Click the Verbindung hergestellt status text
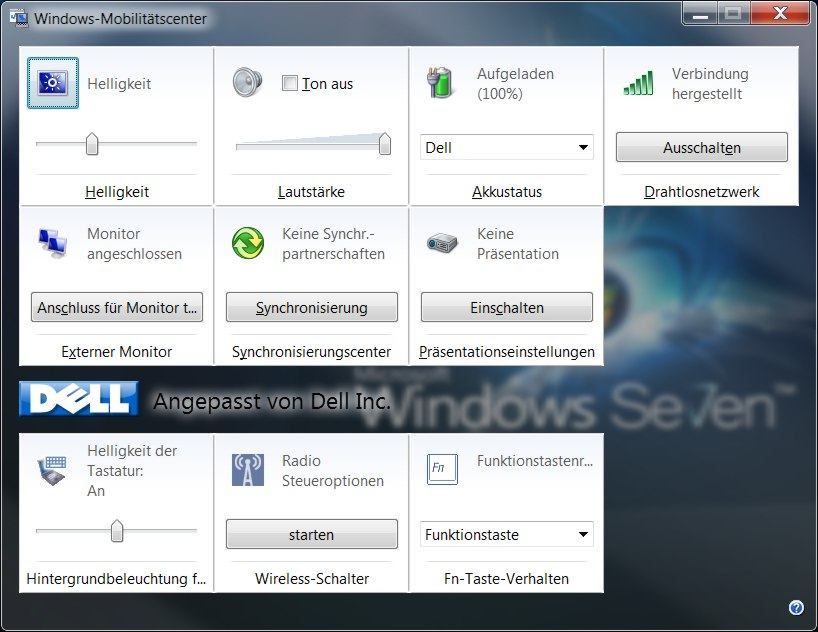The image size is (818, 632). point(709,84)
